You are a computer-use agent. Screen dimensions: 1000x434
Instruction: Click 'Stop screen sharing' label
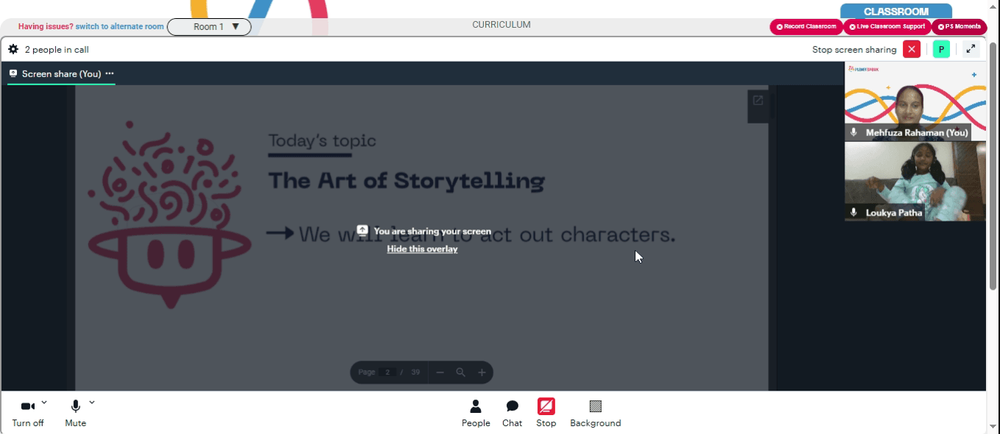coord(854,50)
